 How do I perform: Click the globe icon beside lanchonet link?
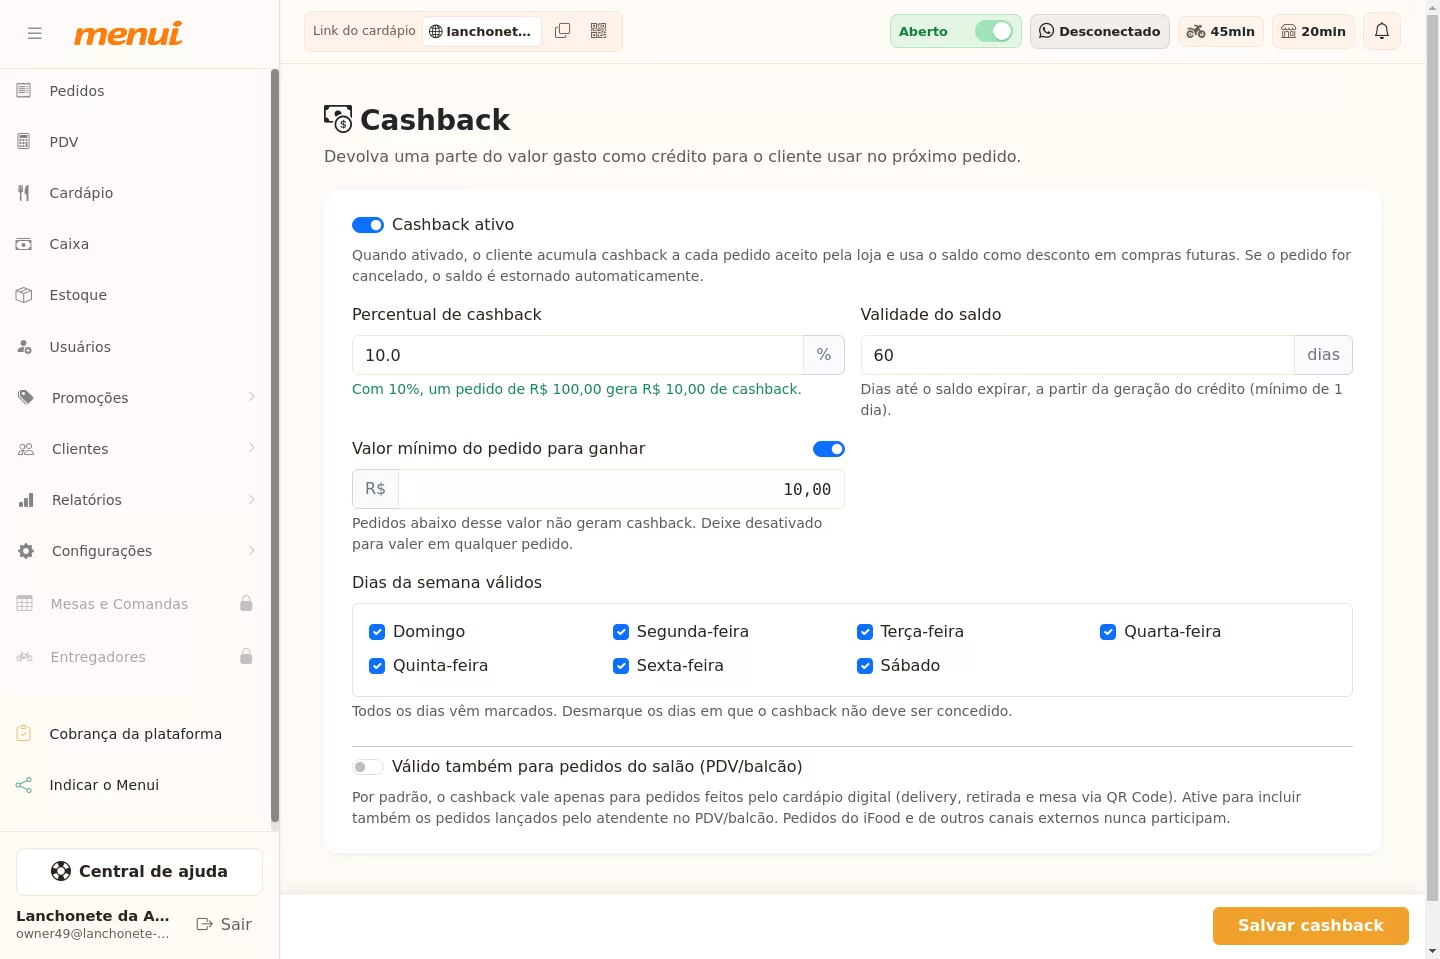[x=436, y=31]
